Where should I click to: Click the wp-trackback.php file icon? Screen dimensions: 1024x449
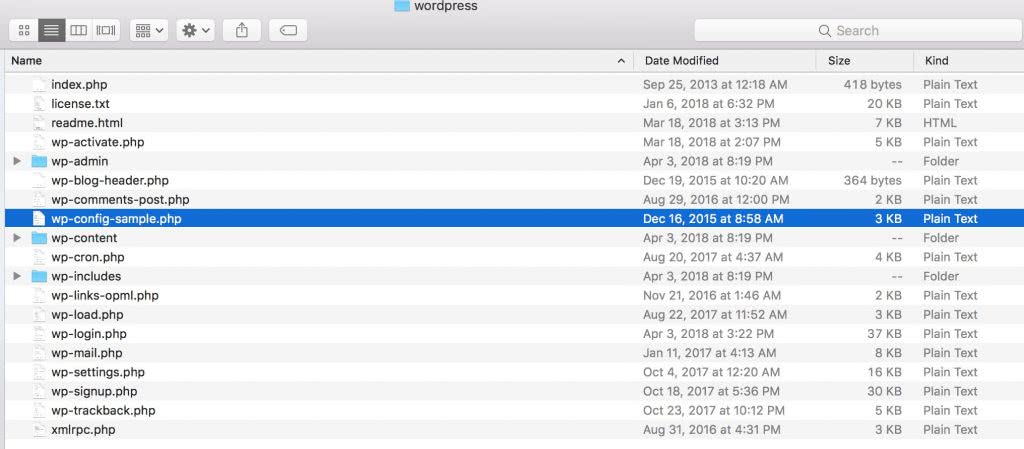(39, 410)
